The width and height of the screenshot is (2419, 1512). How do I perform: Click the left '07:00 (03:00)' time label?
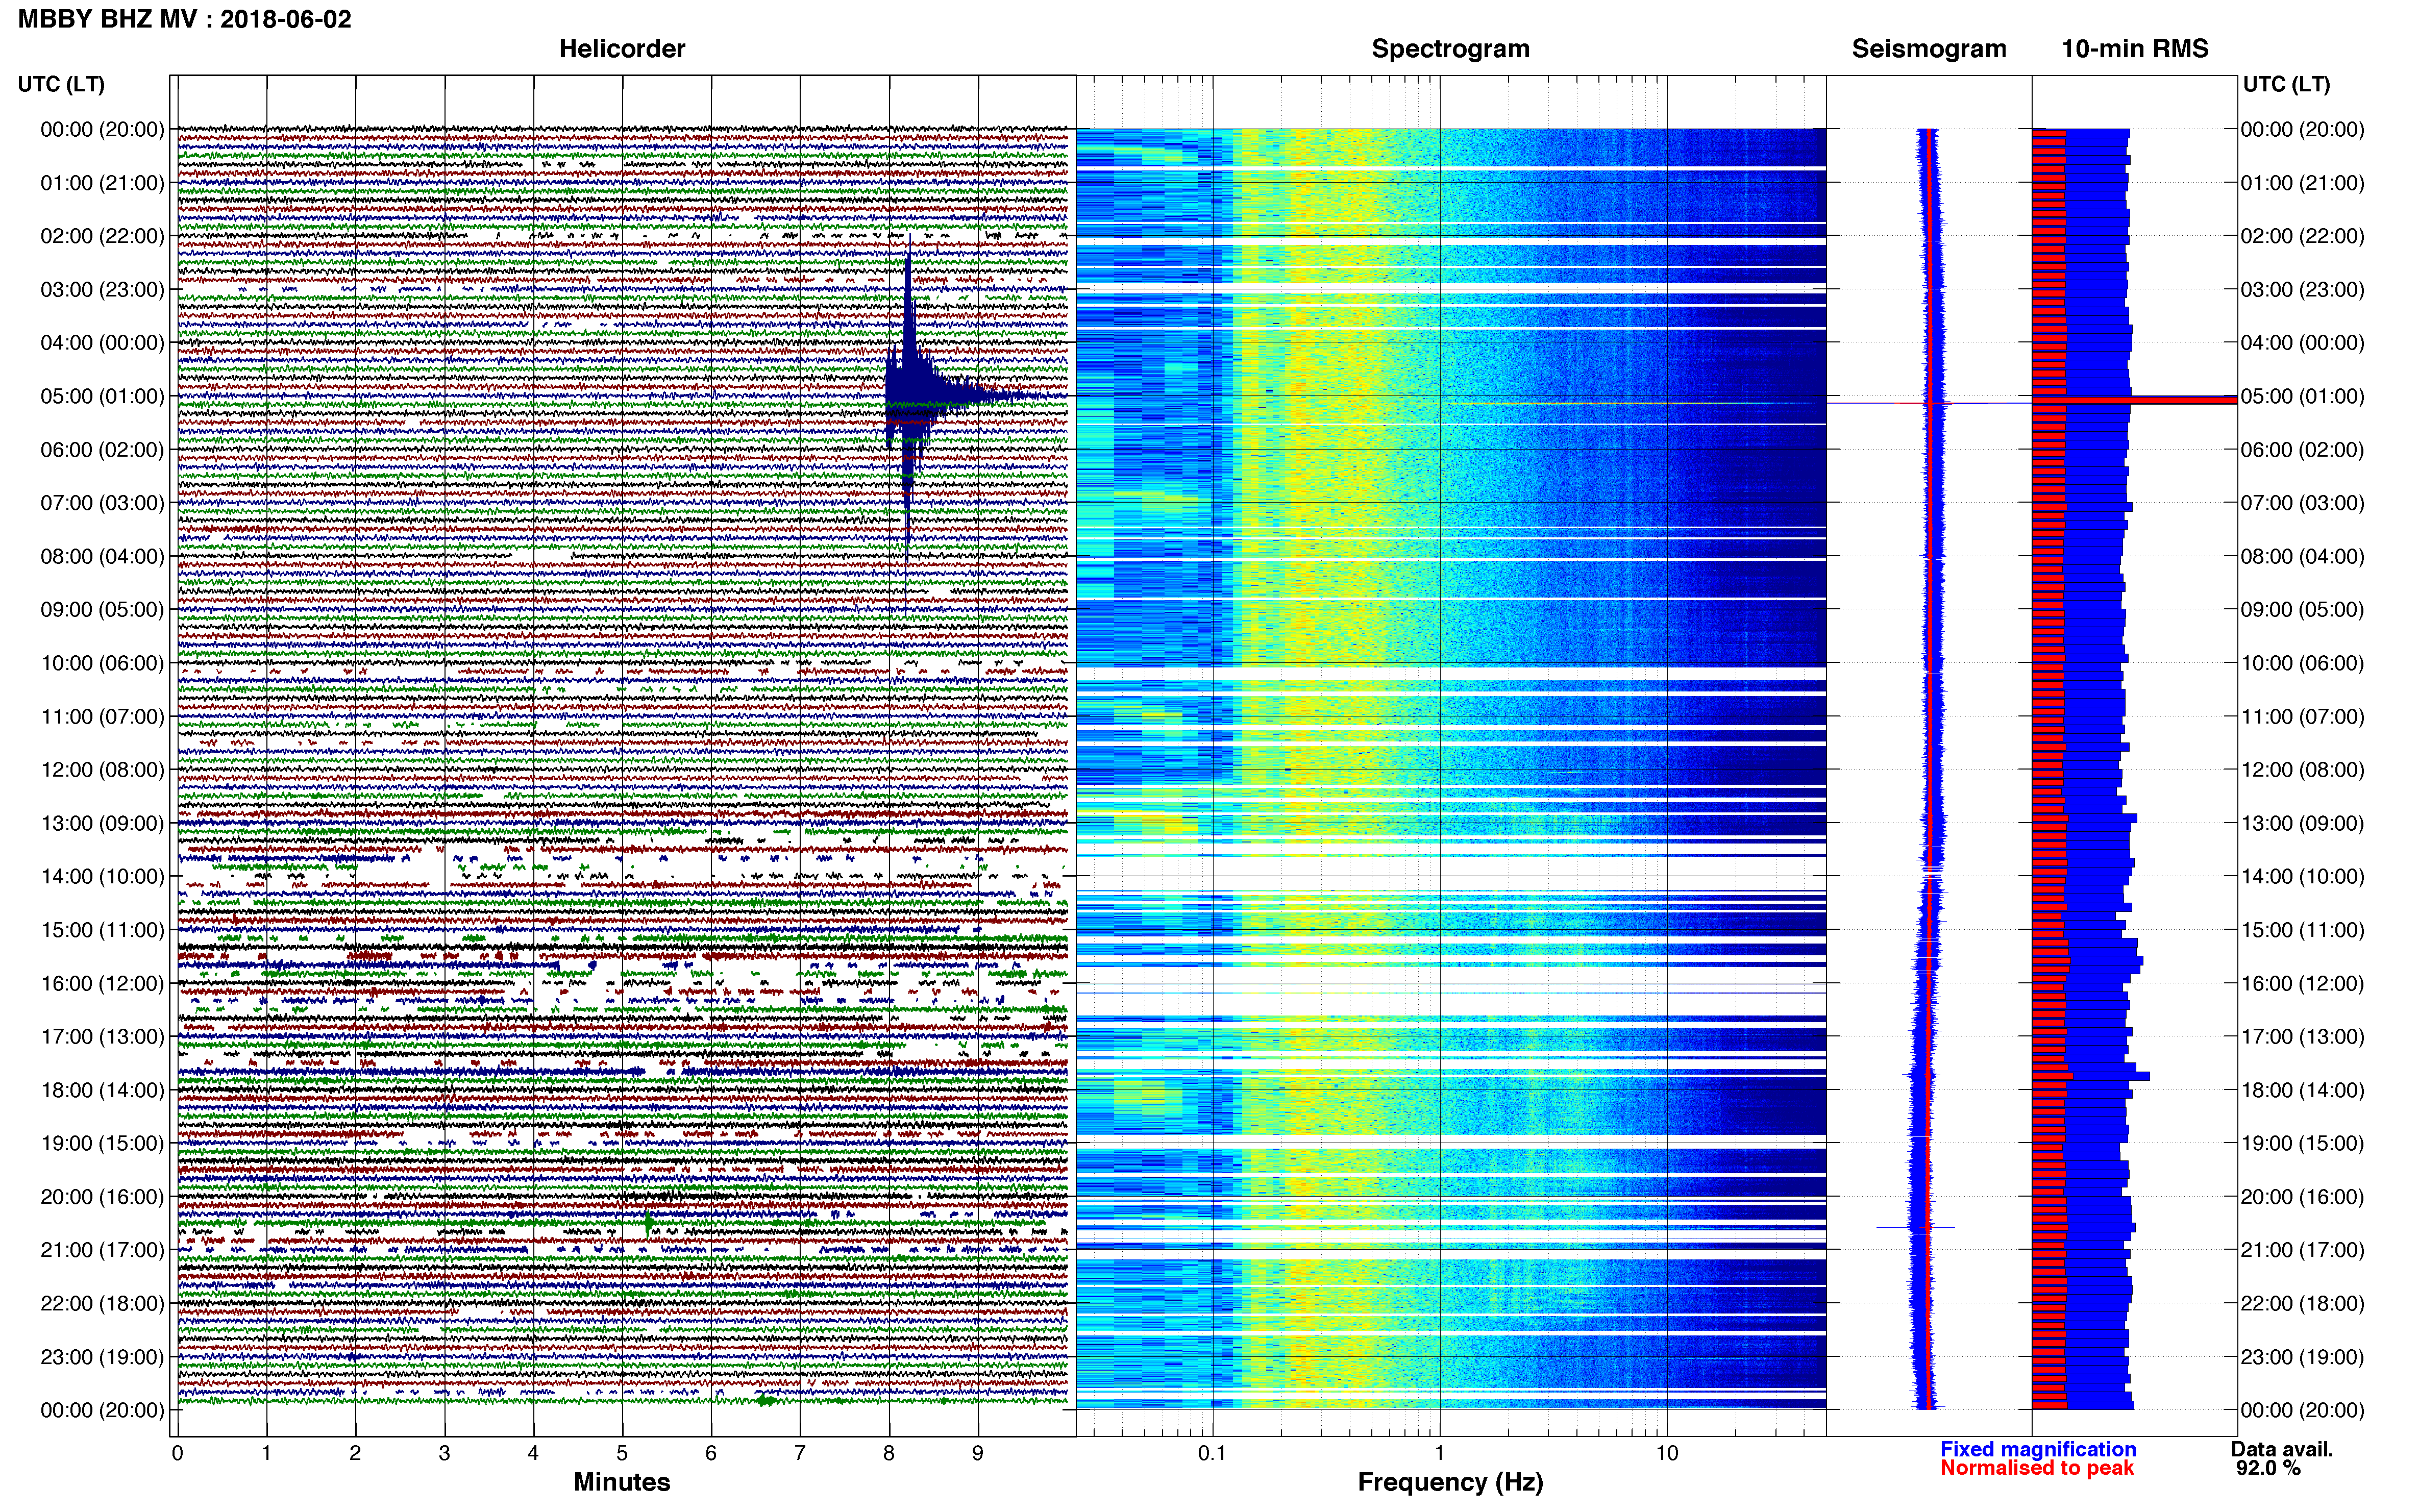[x=102, y=503]
